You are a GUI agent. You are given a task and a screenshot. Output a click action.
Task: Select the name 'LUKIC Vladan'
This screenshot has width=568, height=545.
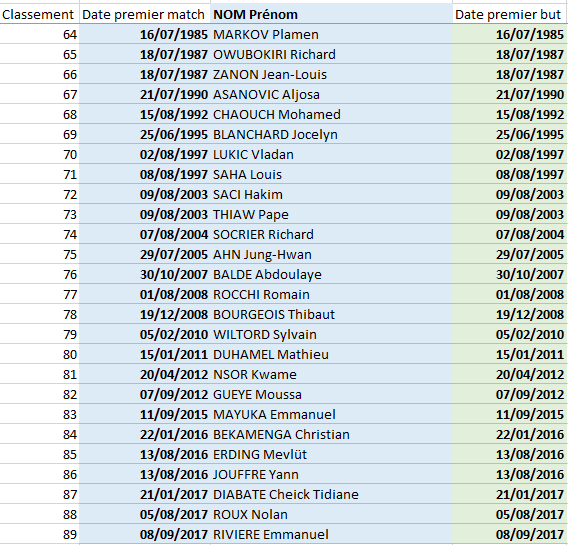pos(253,154)
